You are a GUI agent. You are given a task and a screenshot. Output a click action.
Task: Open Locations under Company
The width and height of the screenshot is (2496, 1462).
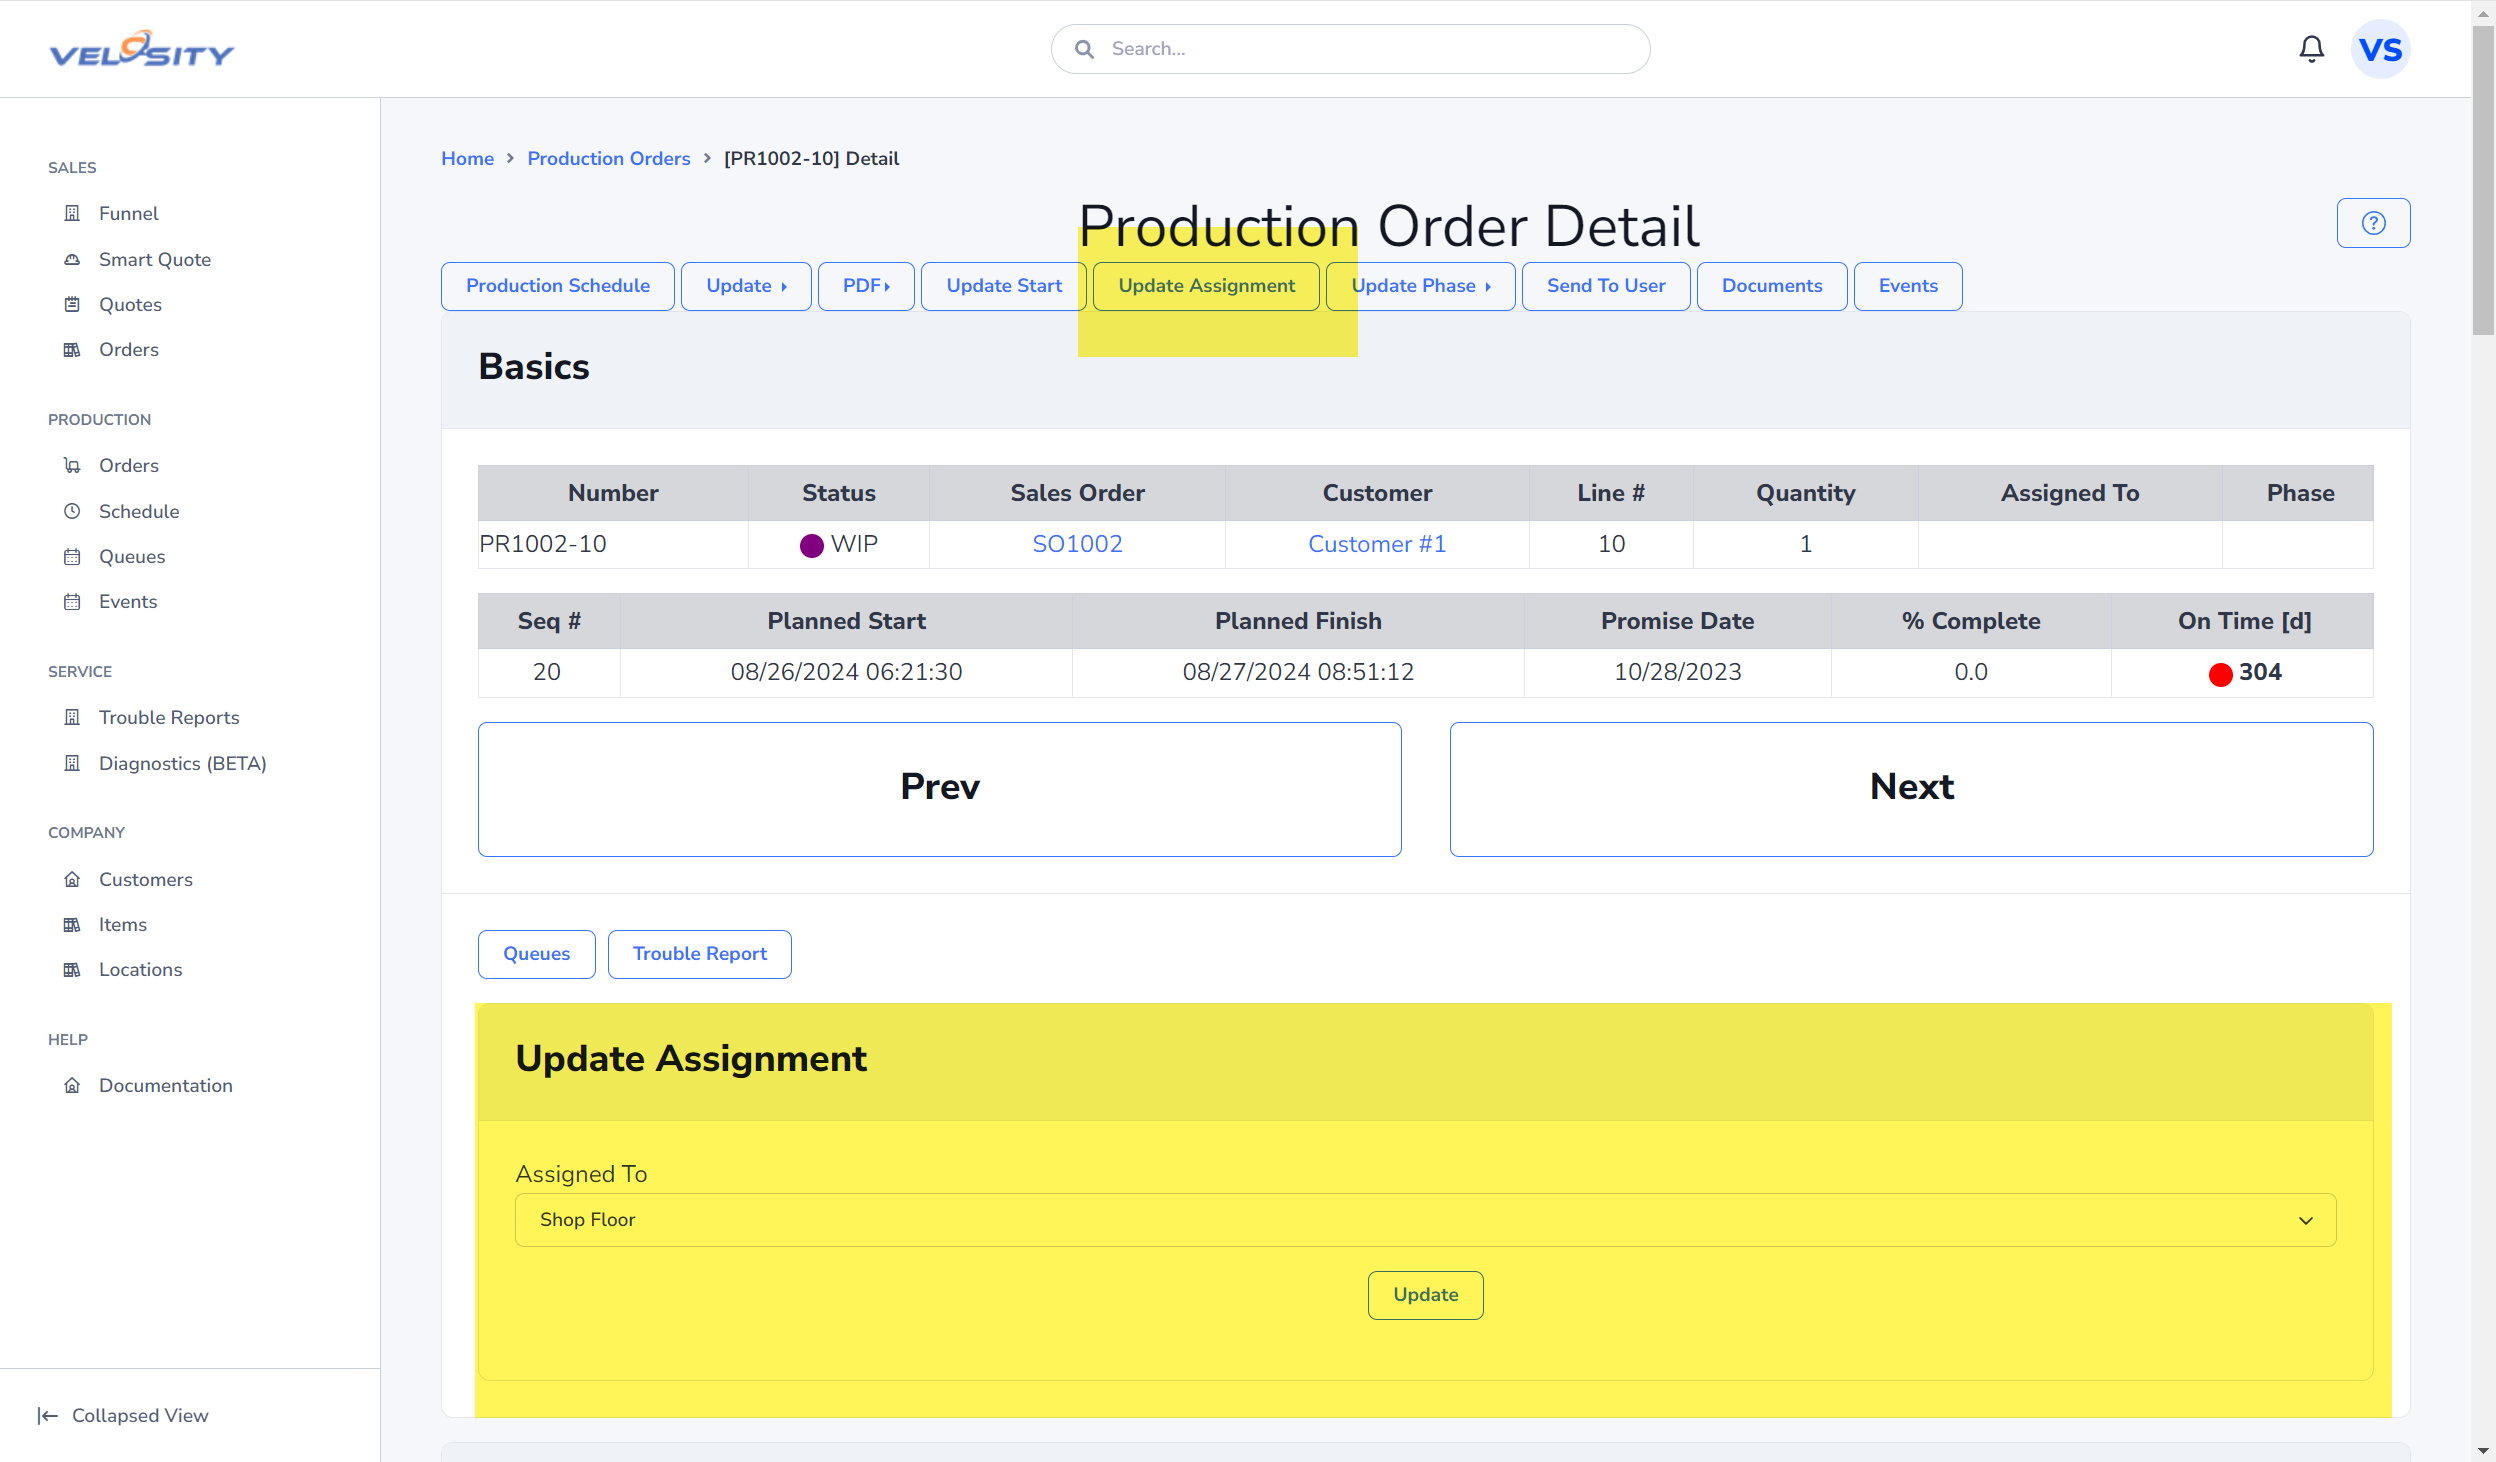[141, 969]
